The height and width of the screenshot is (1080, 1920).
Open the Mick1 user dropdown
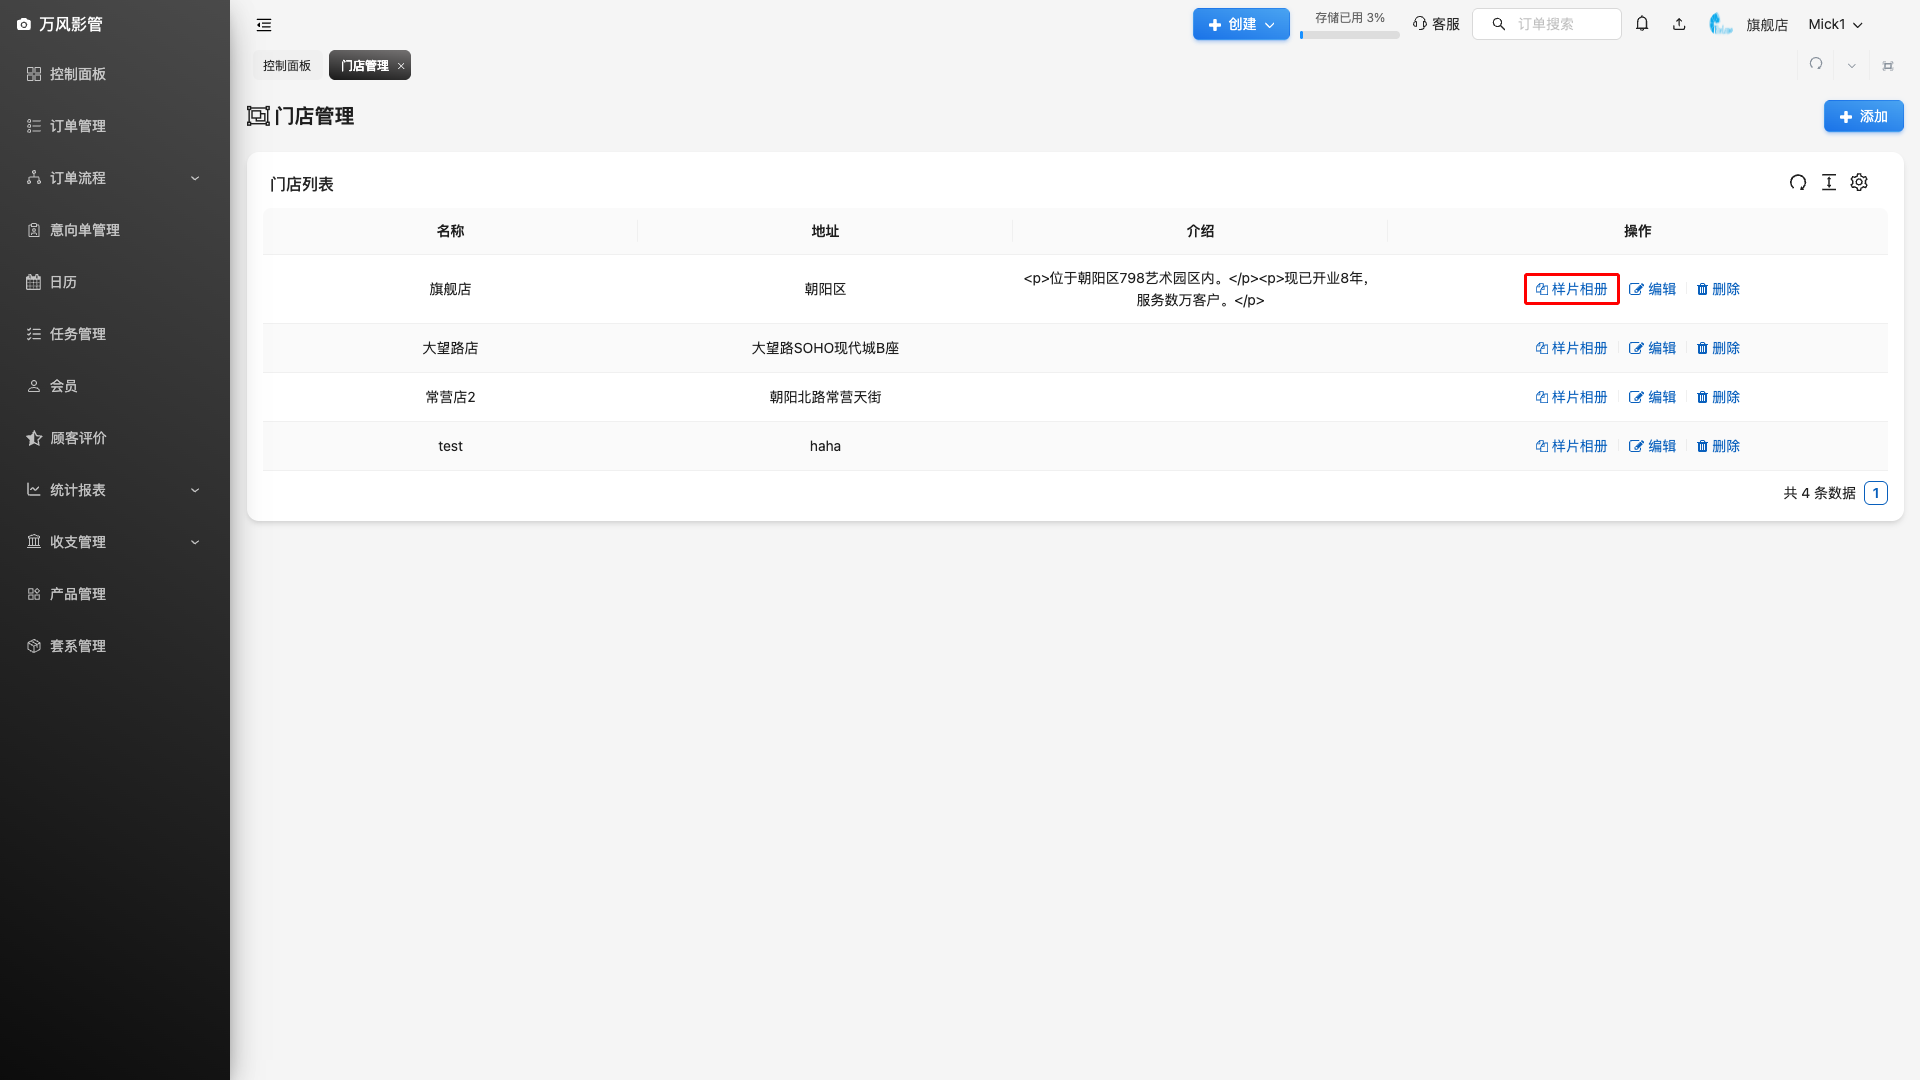pos(1835,24)
